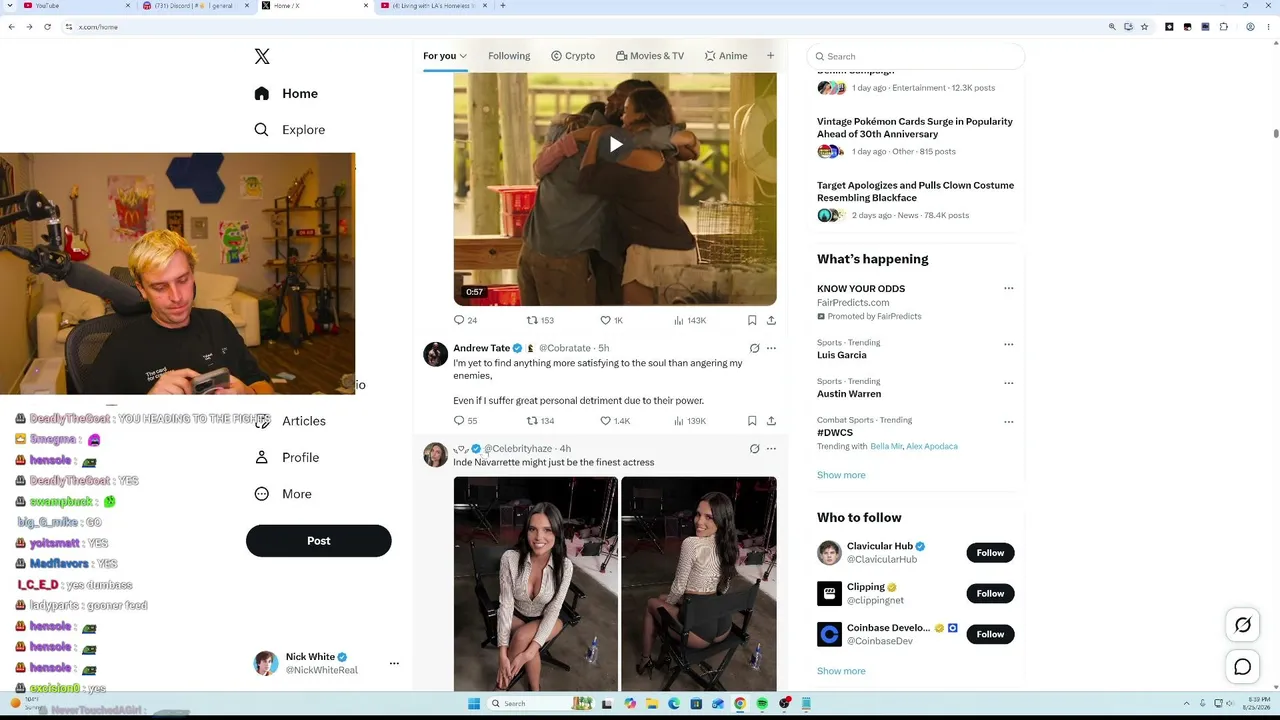Screen dimensions: 1280x720
Task: Open the Grok floating button
Action: click(x=1243, y=625)
